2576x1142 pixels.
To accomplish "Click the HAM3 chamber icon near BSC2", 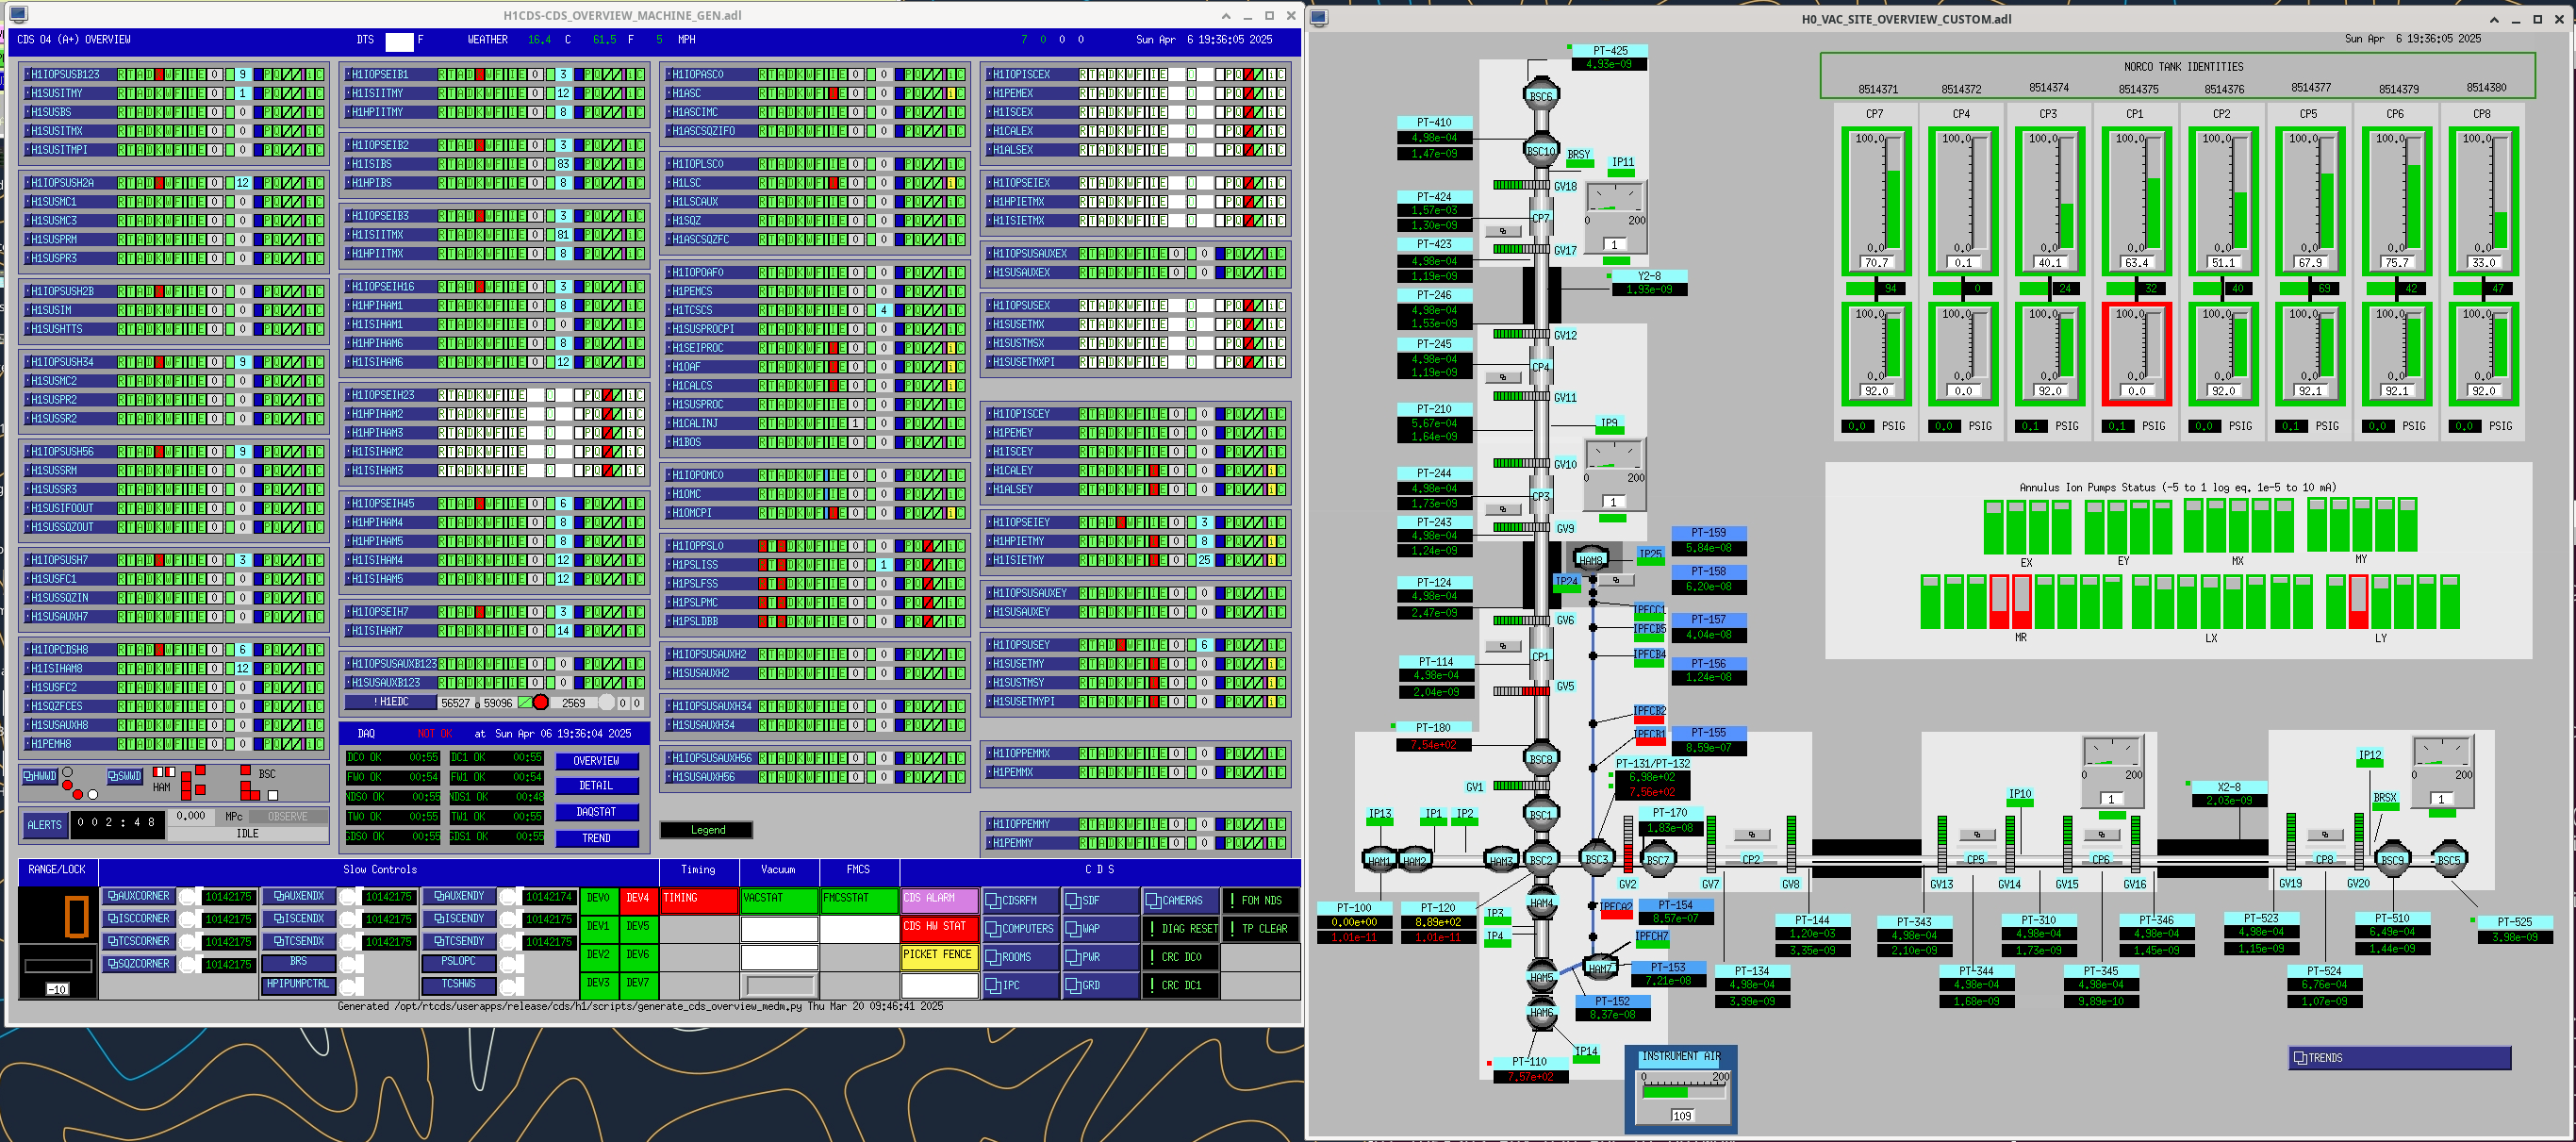I will 1501,860.
